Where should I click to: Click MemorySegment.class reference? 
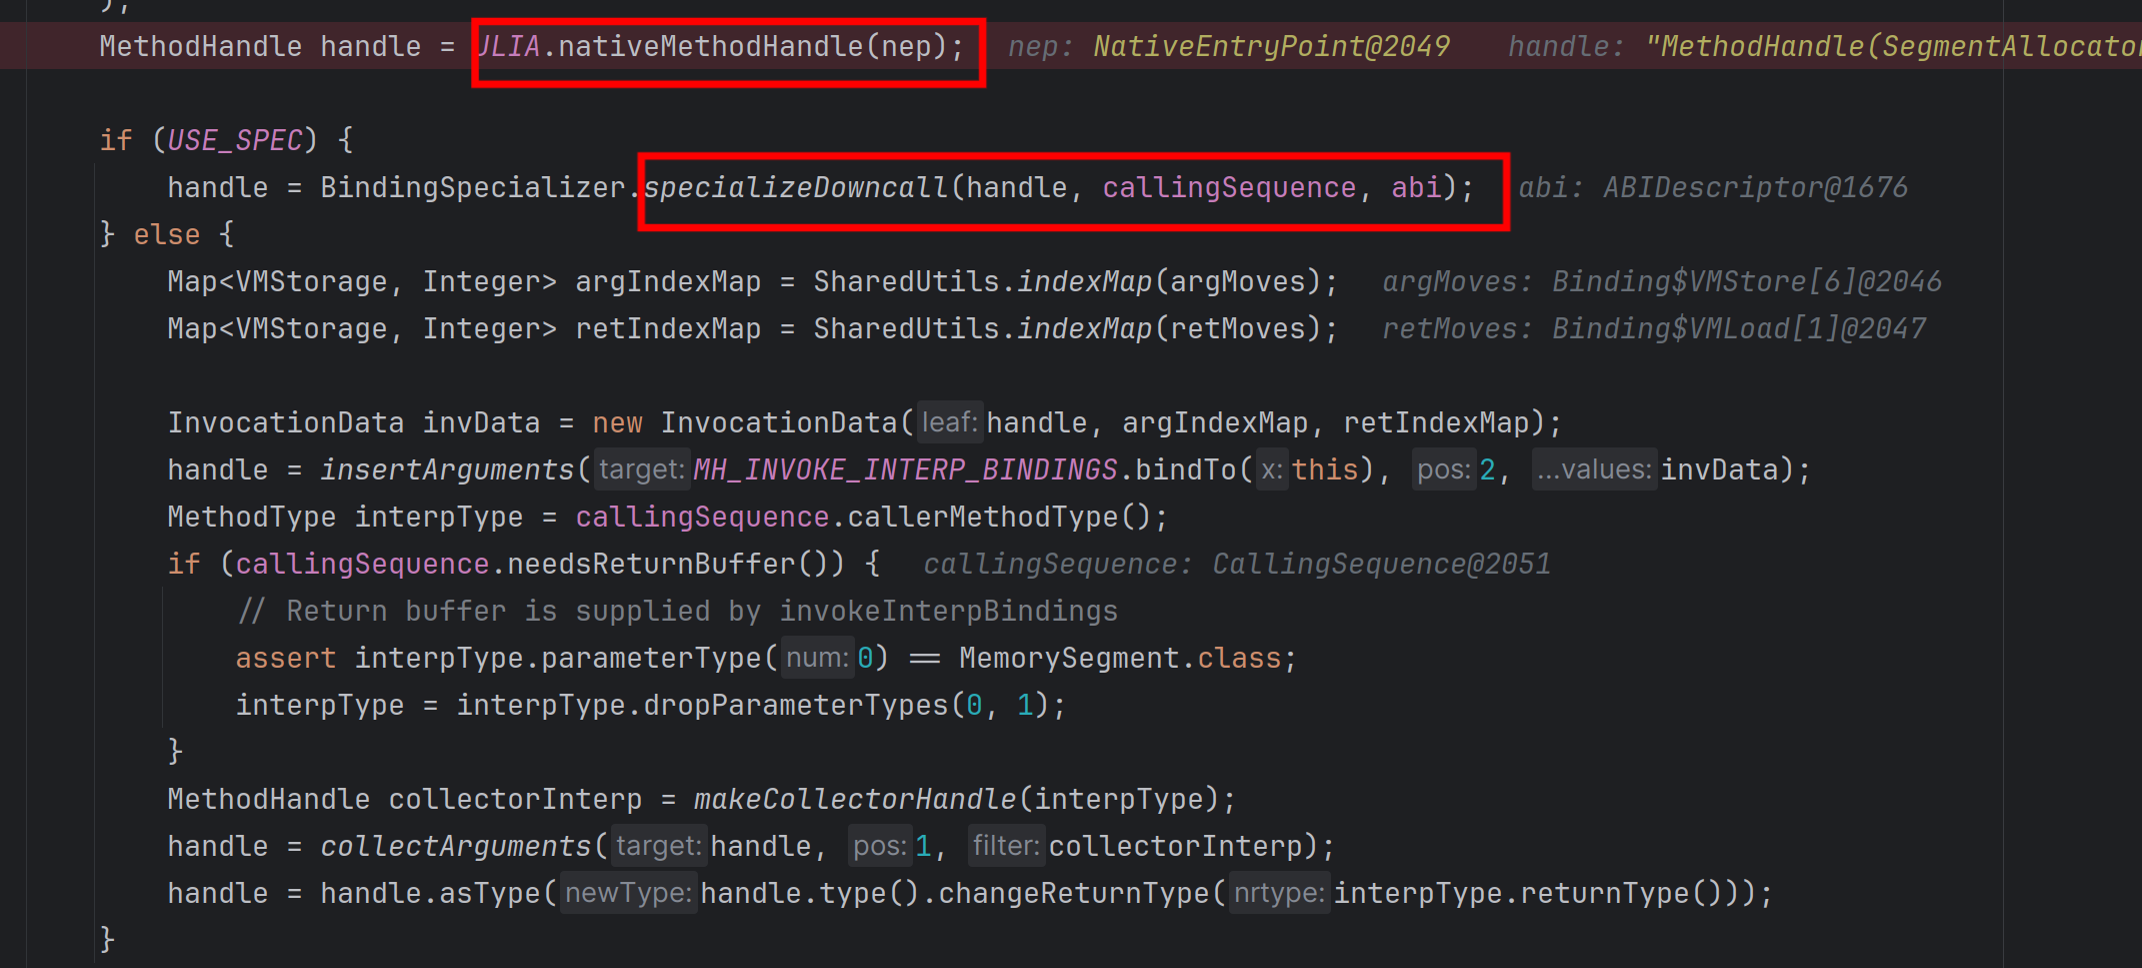tap(1120, 657)
